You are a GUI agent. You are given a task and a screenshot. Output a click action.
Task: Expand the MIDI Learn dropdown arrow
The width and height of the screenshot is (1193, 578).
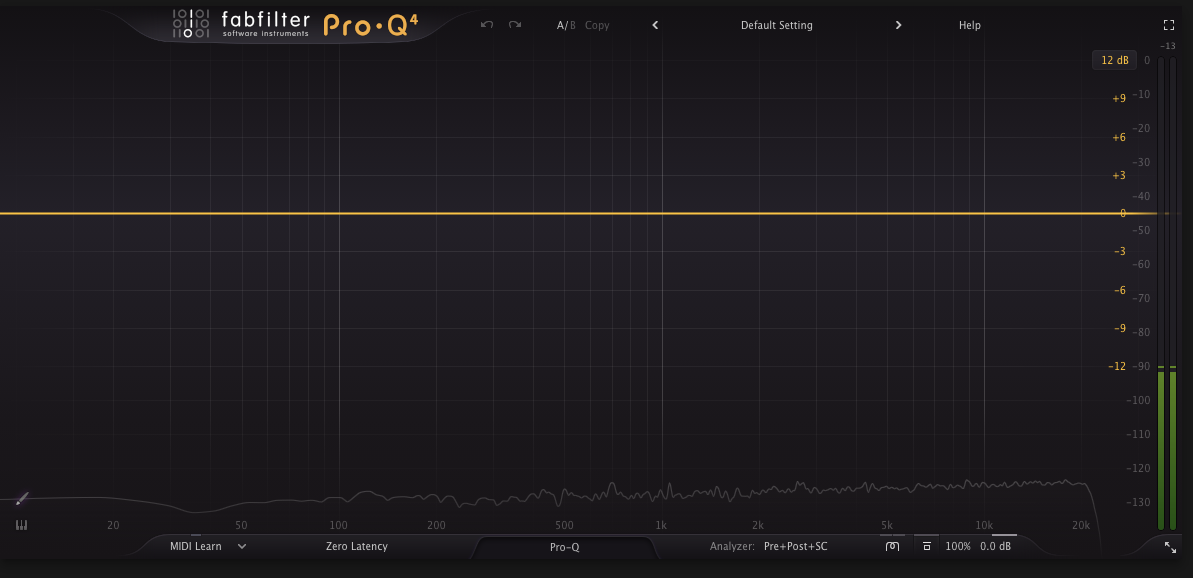point(242,547)
